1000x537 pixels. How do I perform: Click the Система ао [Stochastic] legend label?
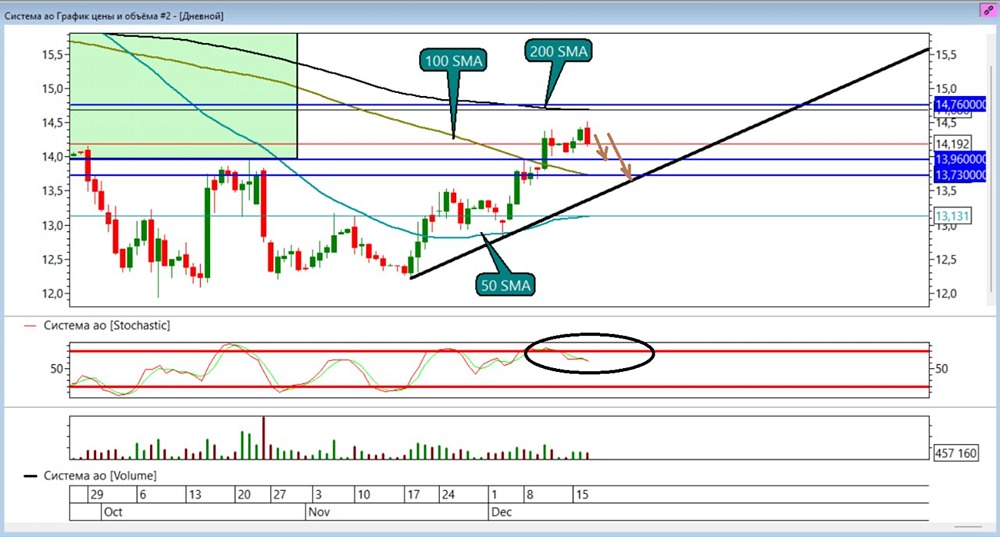coord(107,325)
